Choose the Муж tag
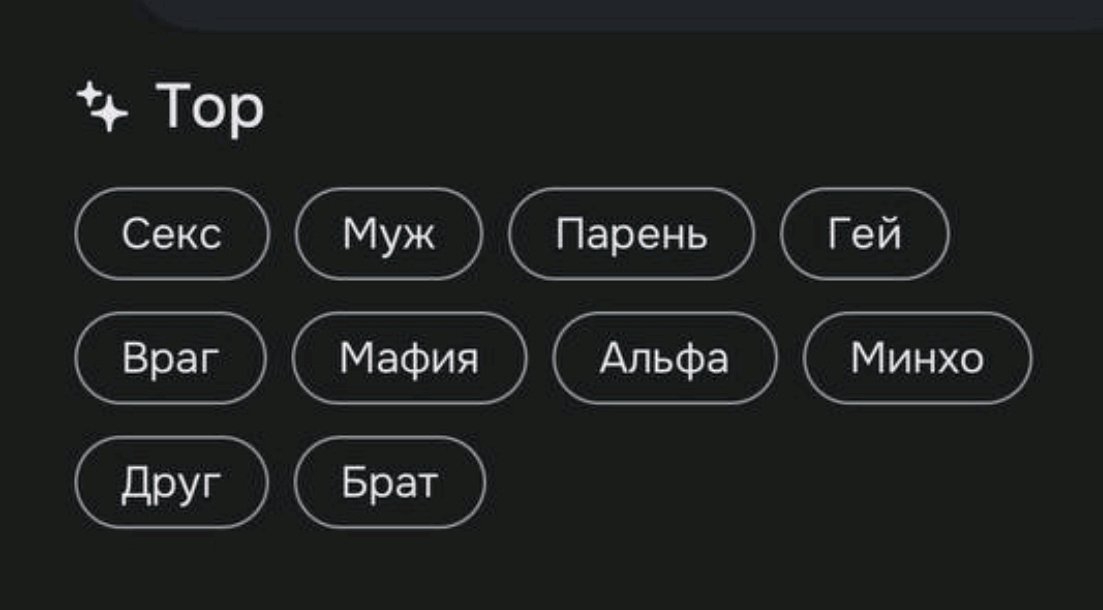Image resolution: width=1103 pixels, height=610 pixels. (389, 234)
